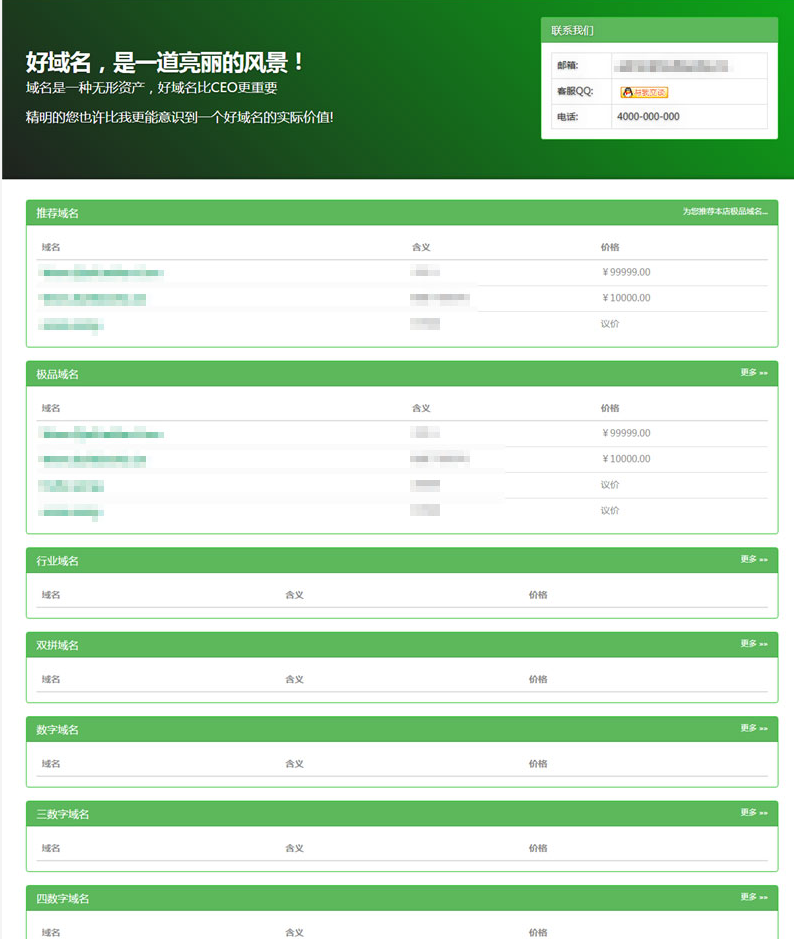This screenshot has height=939, width=794.
Task: Open second domain in 推荐域名 list
Action: (93, 298)
